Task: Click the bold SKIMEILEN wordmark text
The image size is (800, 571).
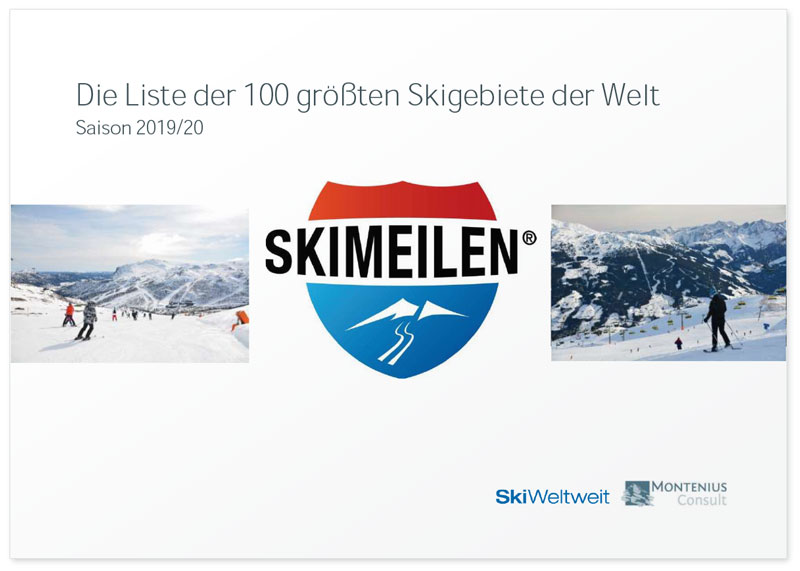Action: point(392,252)
